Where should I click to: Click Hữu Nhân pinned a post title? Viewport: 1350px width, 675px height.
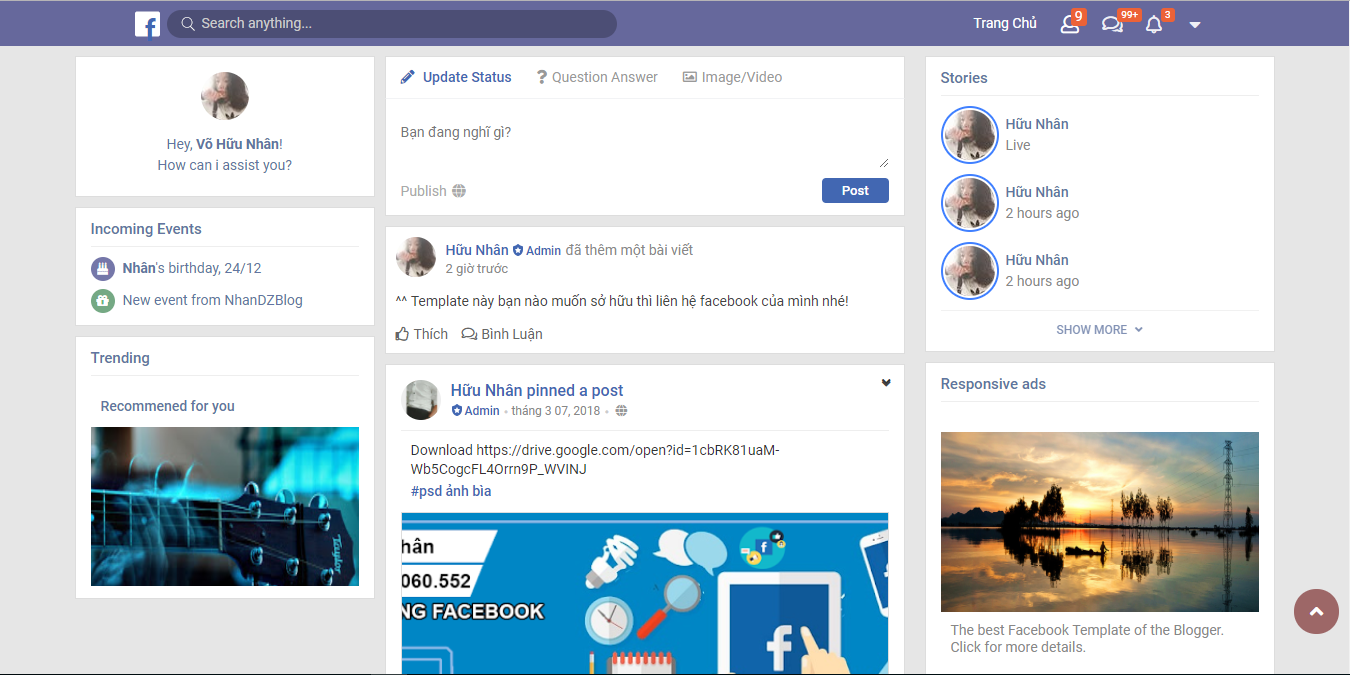point(537,390)
